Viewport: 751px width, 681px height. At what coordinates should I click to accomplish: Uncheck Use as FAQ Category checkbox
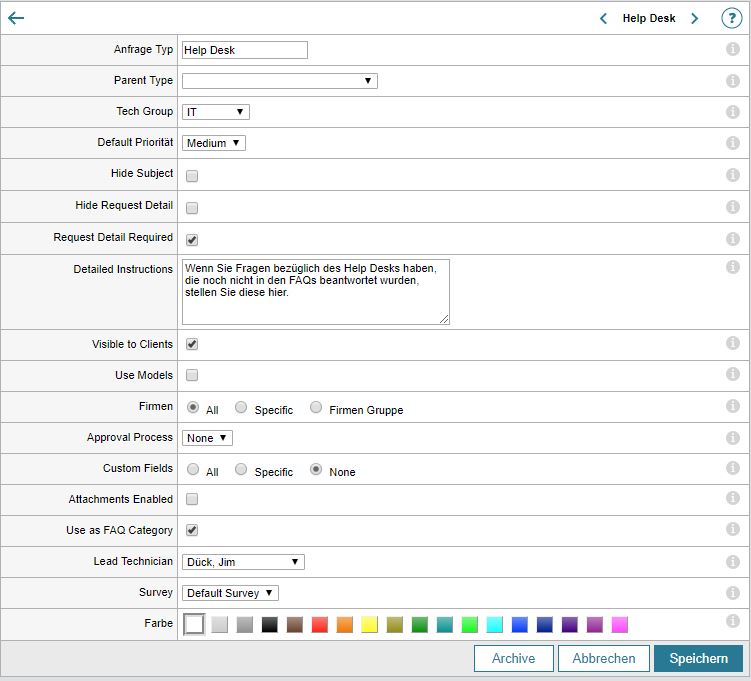coord(192,530)
